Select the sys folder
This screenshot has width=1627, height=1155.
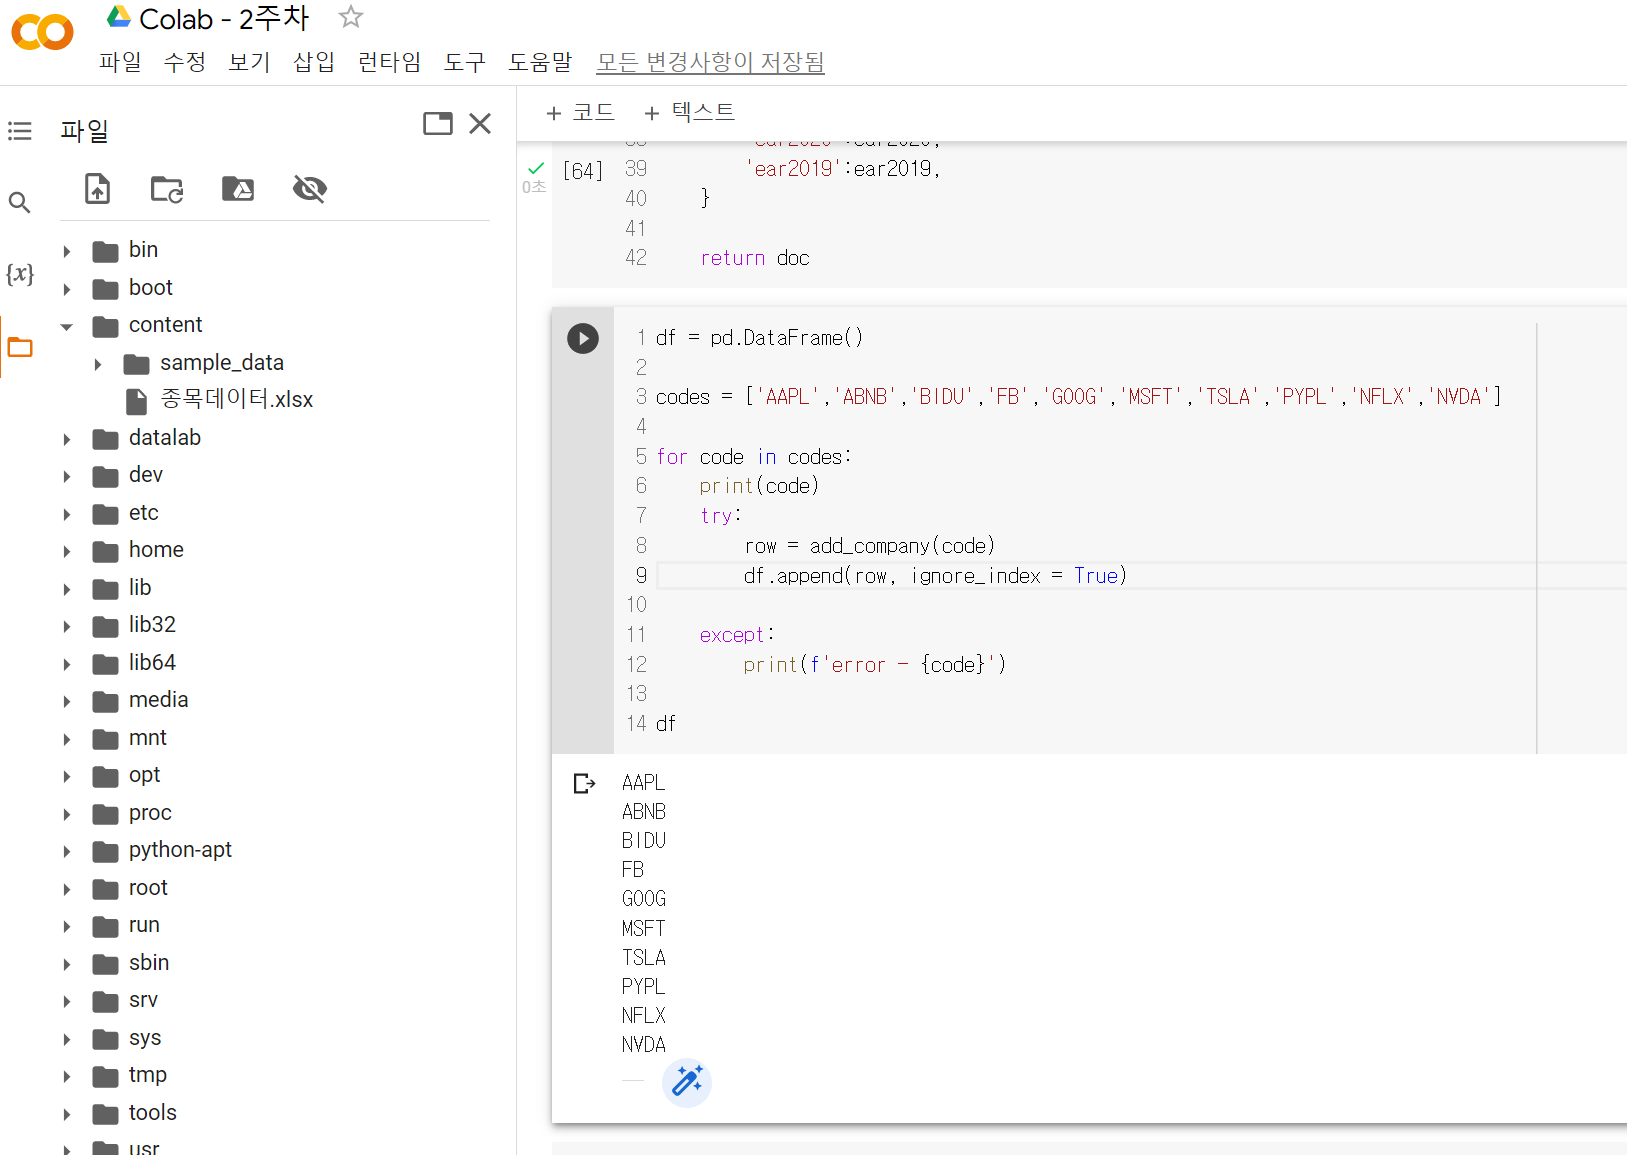click(x=145, y=1038)
